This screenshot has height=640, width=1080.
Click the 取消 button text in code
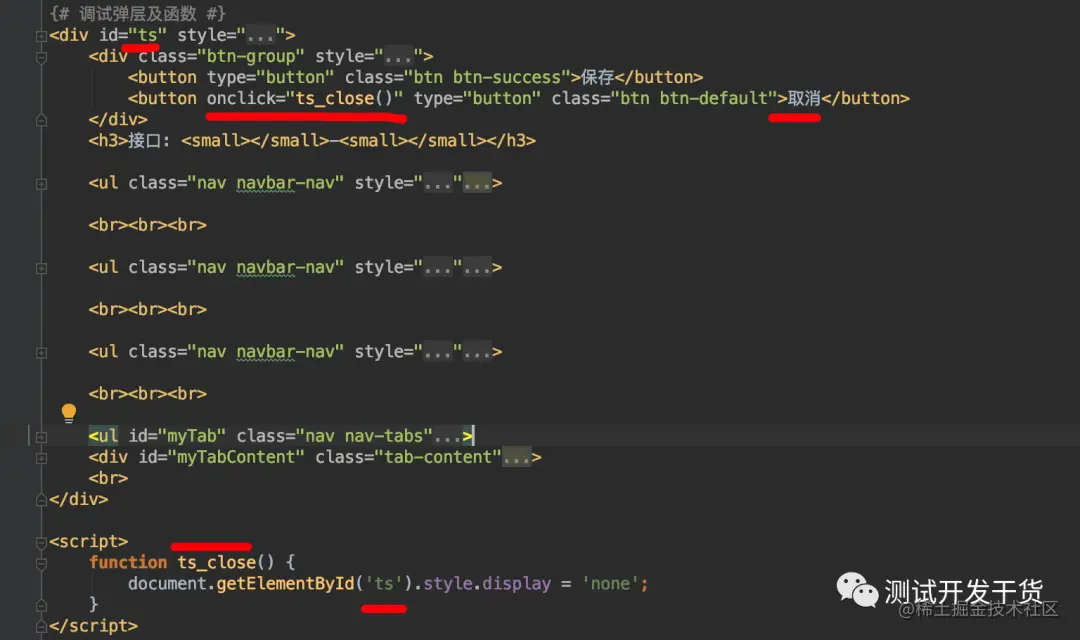(804, 99)
